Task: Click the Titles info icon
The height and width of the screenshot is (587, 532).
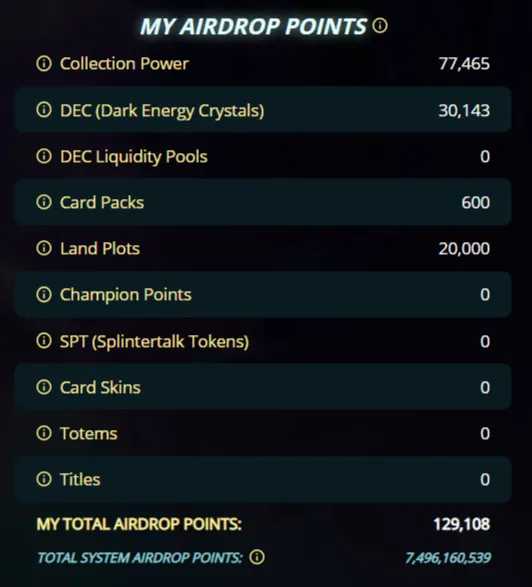Action: [x=44, y=479]
